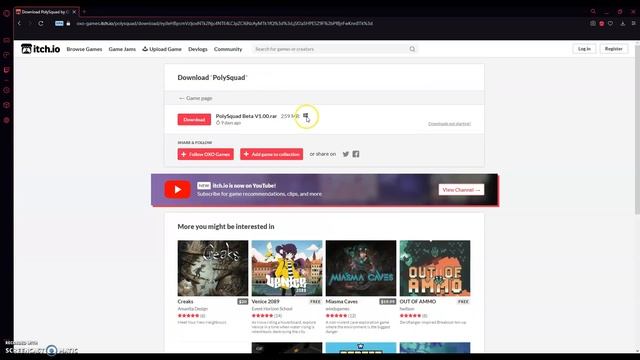Click the Venice 2089 title link
This screenshot has height=360, width=640.
pos(265,302)
